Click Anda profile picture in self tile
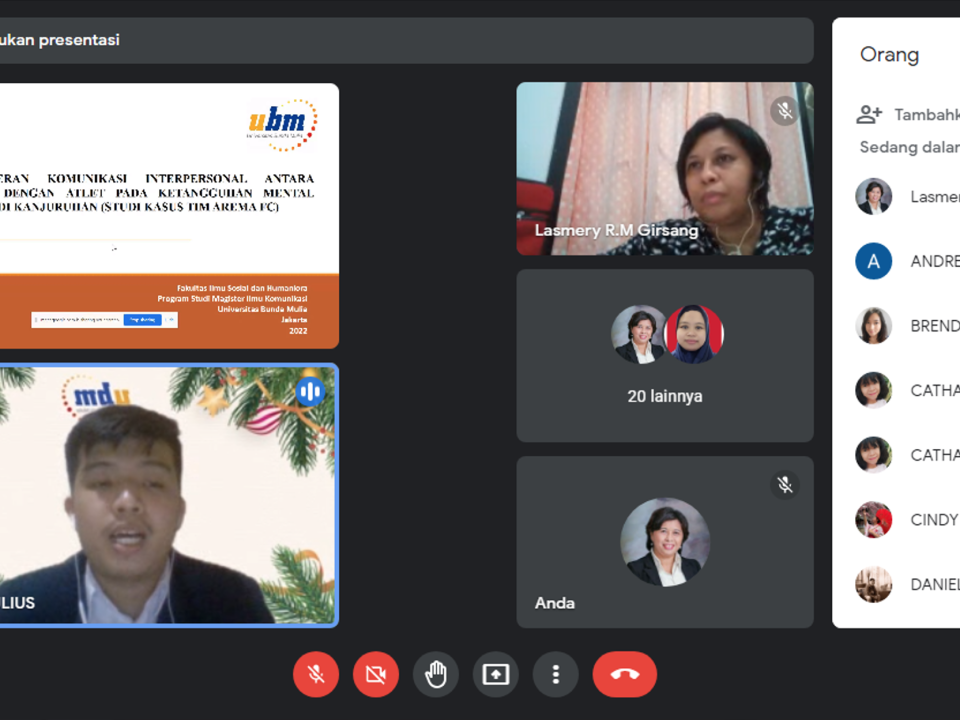 (x=665, y=542)
